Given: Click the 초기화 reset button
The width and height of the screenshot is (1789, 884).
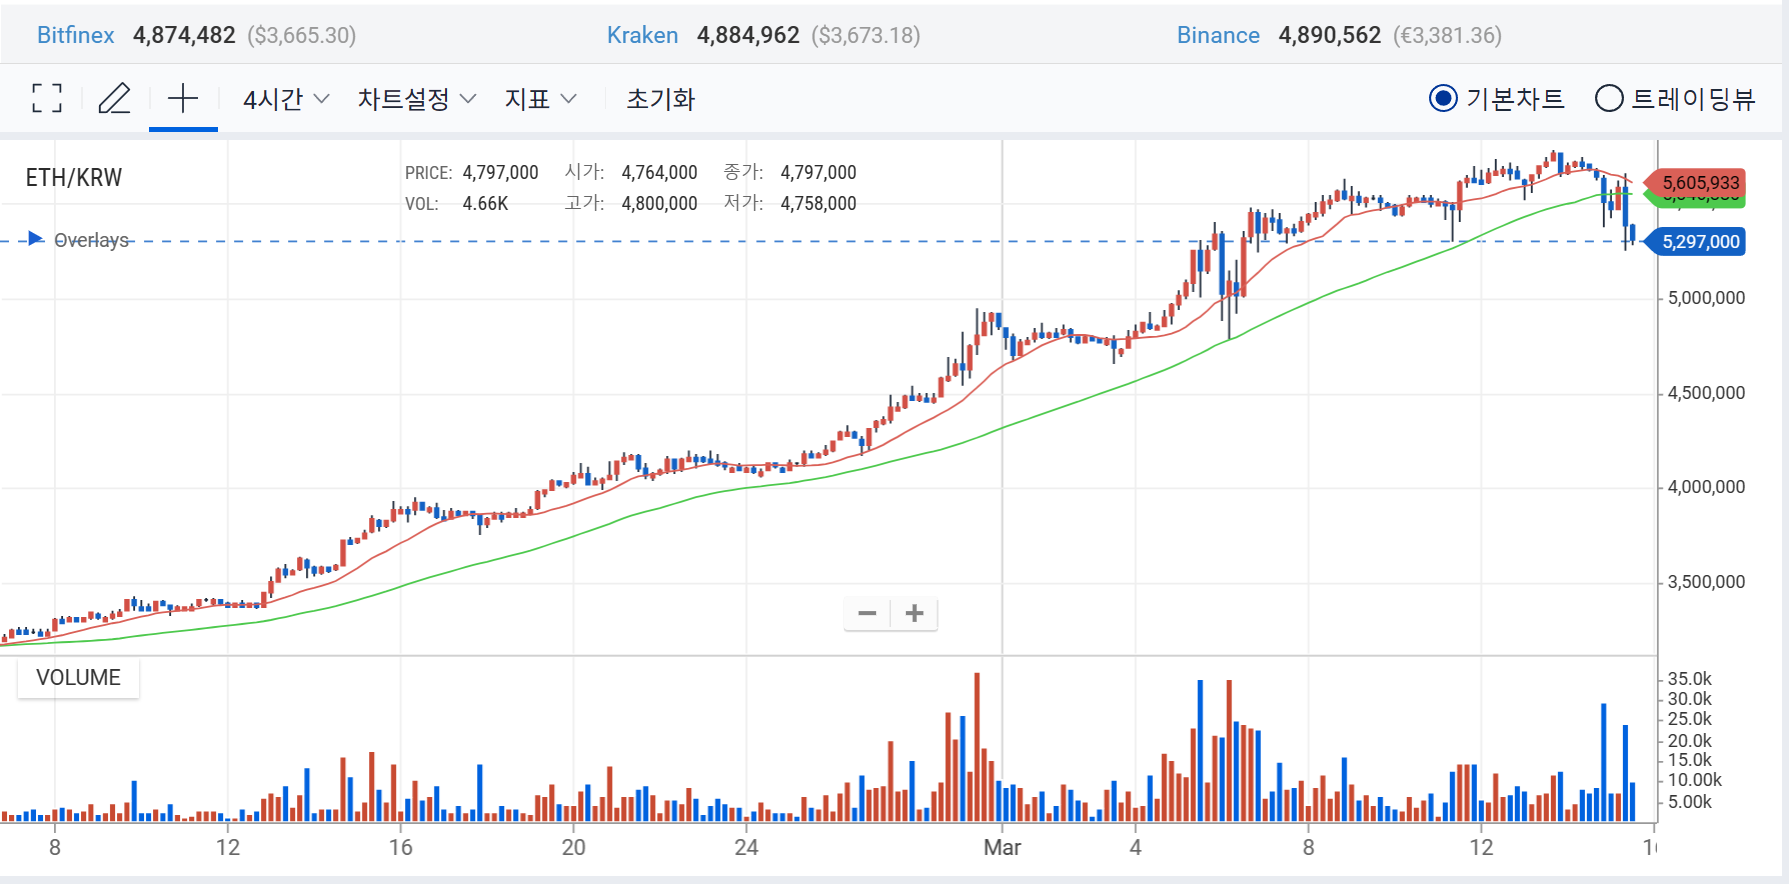Looking at the screenshot, I should 660,99.
